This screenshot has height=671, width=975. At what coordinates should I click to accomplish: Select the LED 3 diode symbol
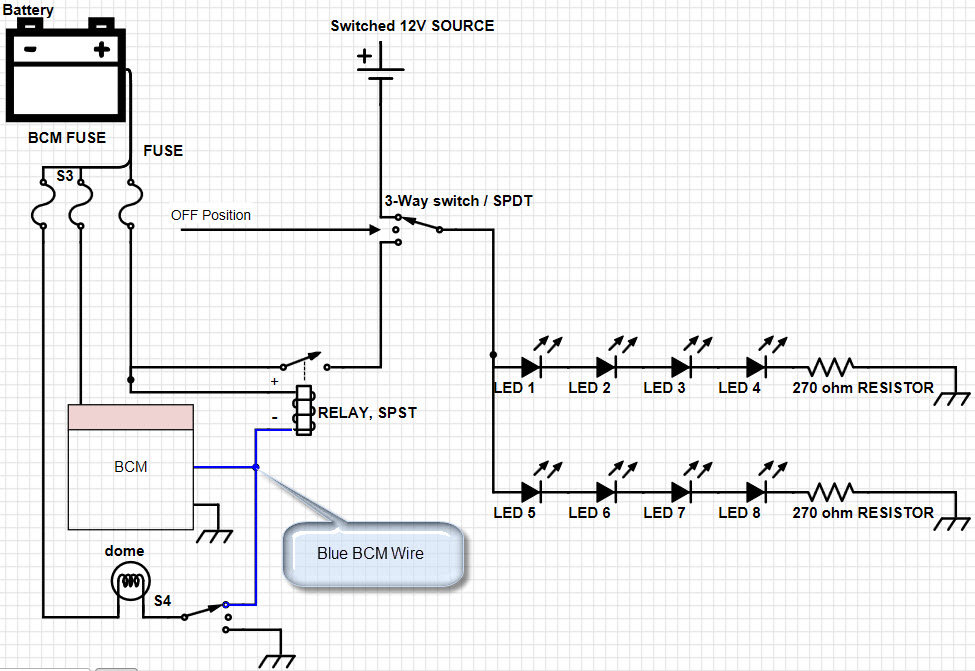[x=681, y=366]
